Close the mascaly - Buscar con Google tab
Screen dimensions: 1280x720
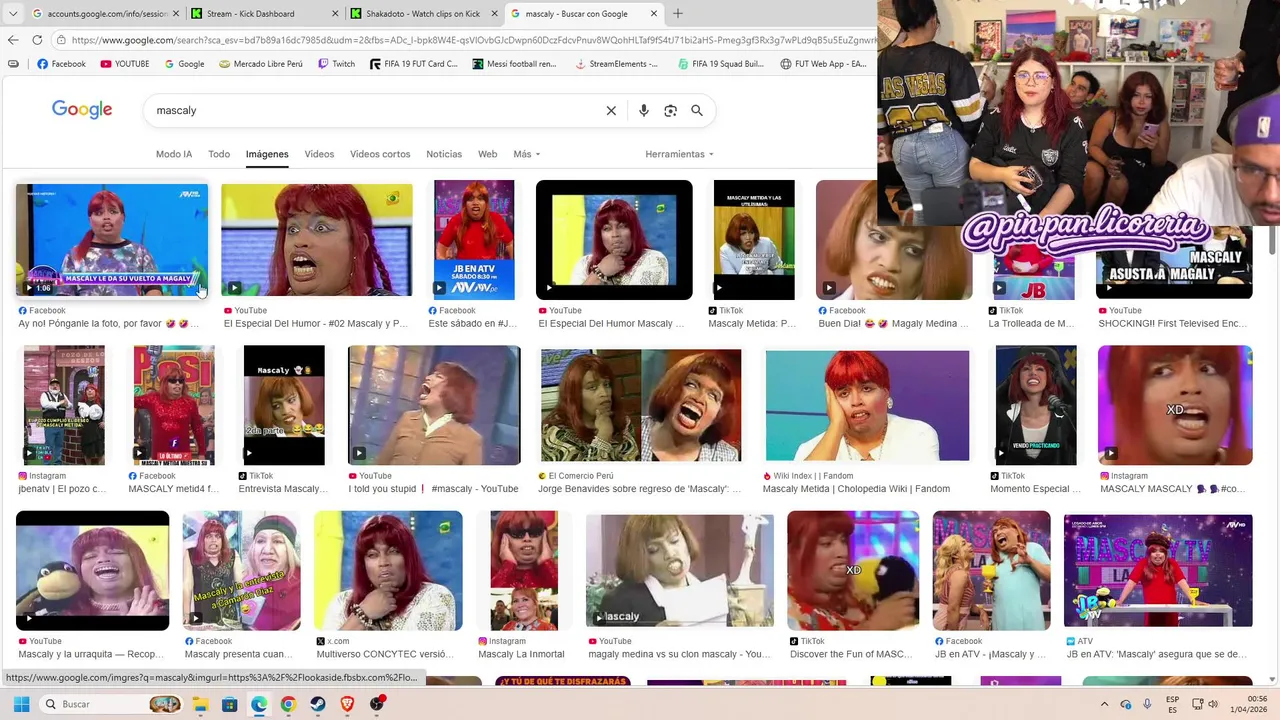(x=654, y=14)
